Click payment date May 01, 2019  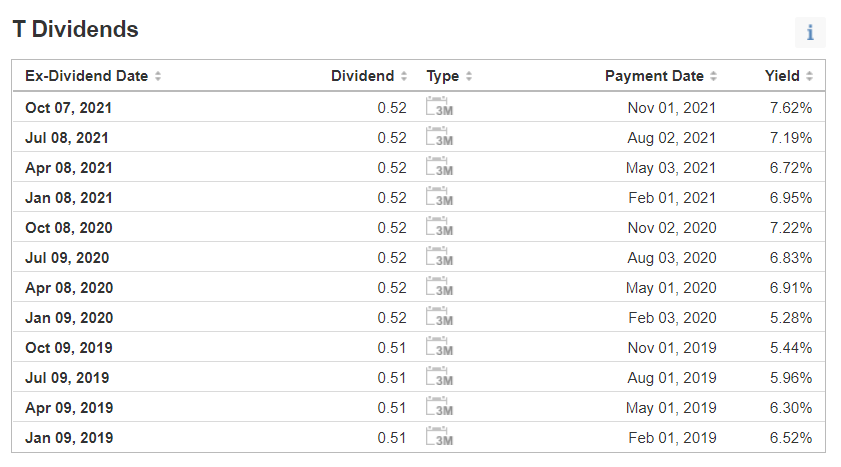[671, 408]
